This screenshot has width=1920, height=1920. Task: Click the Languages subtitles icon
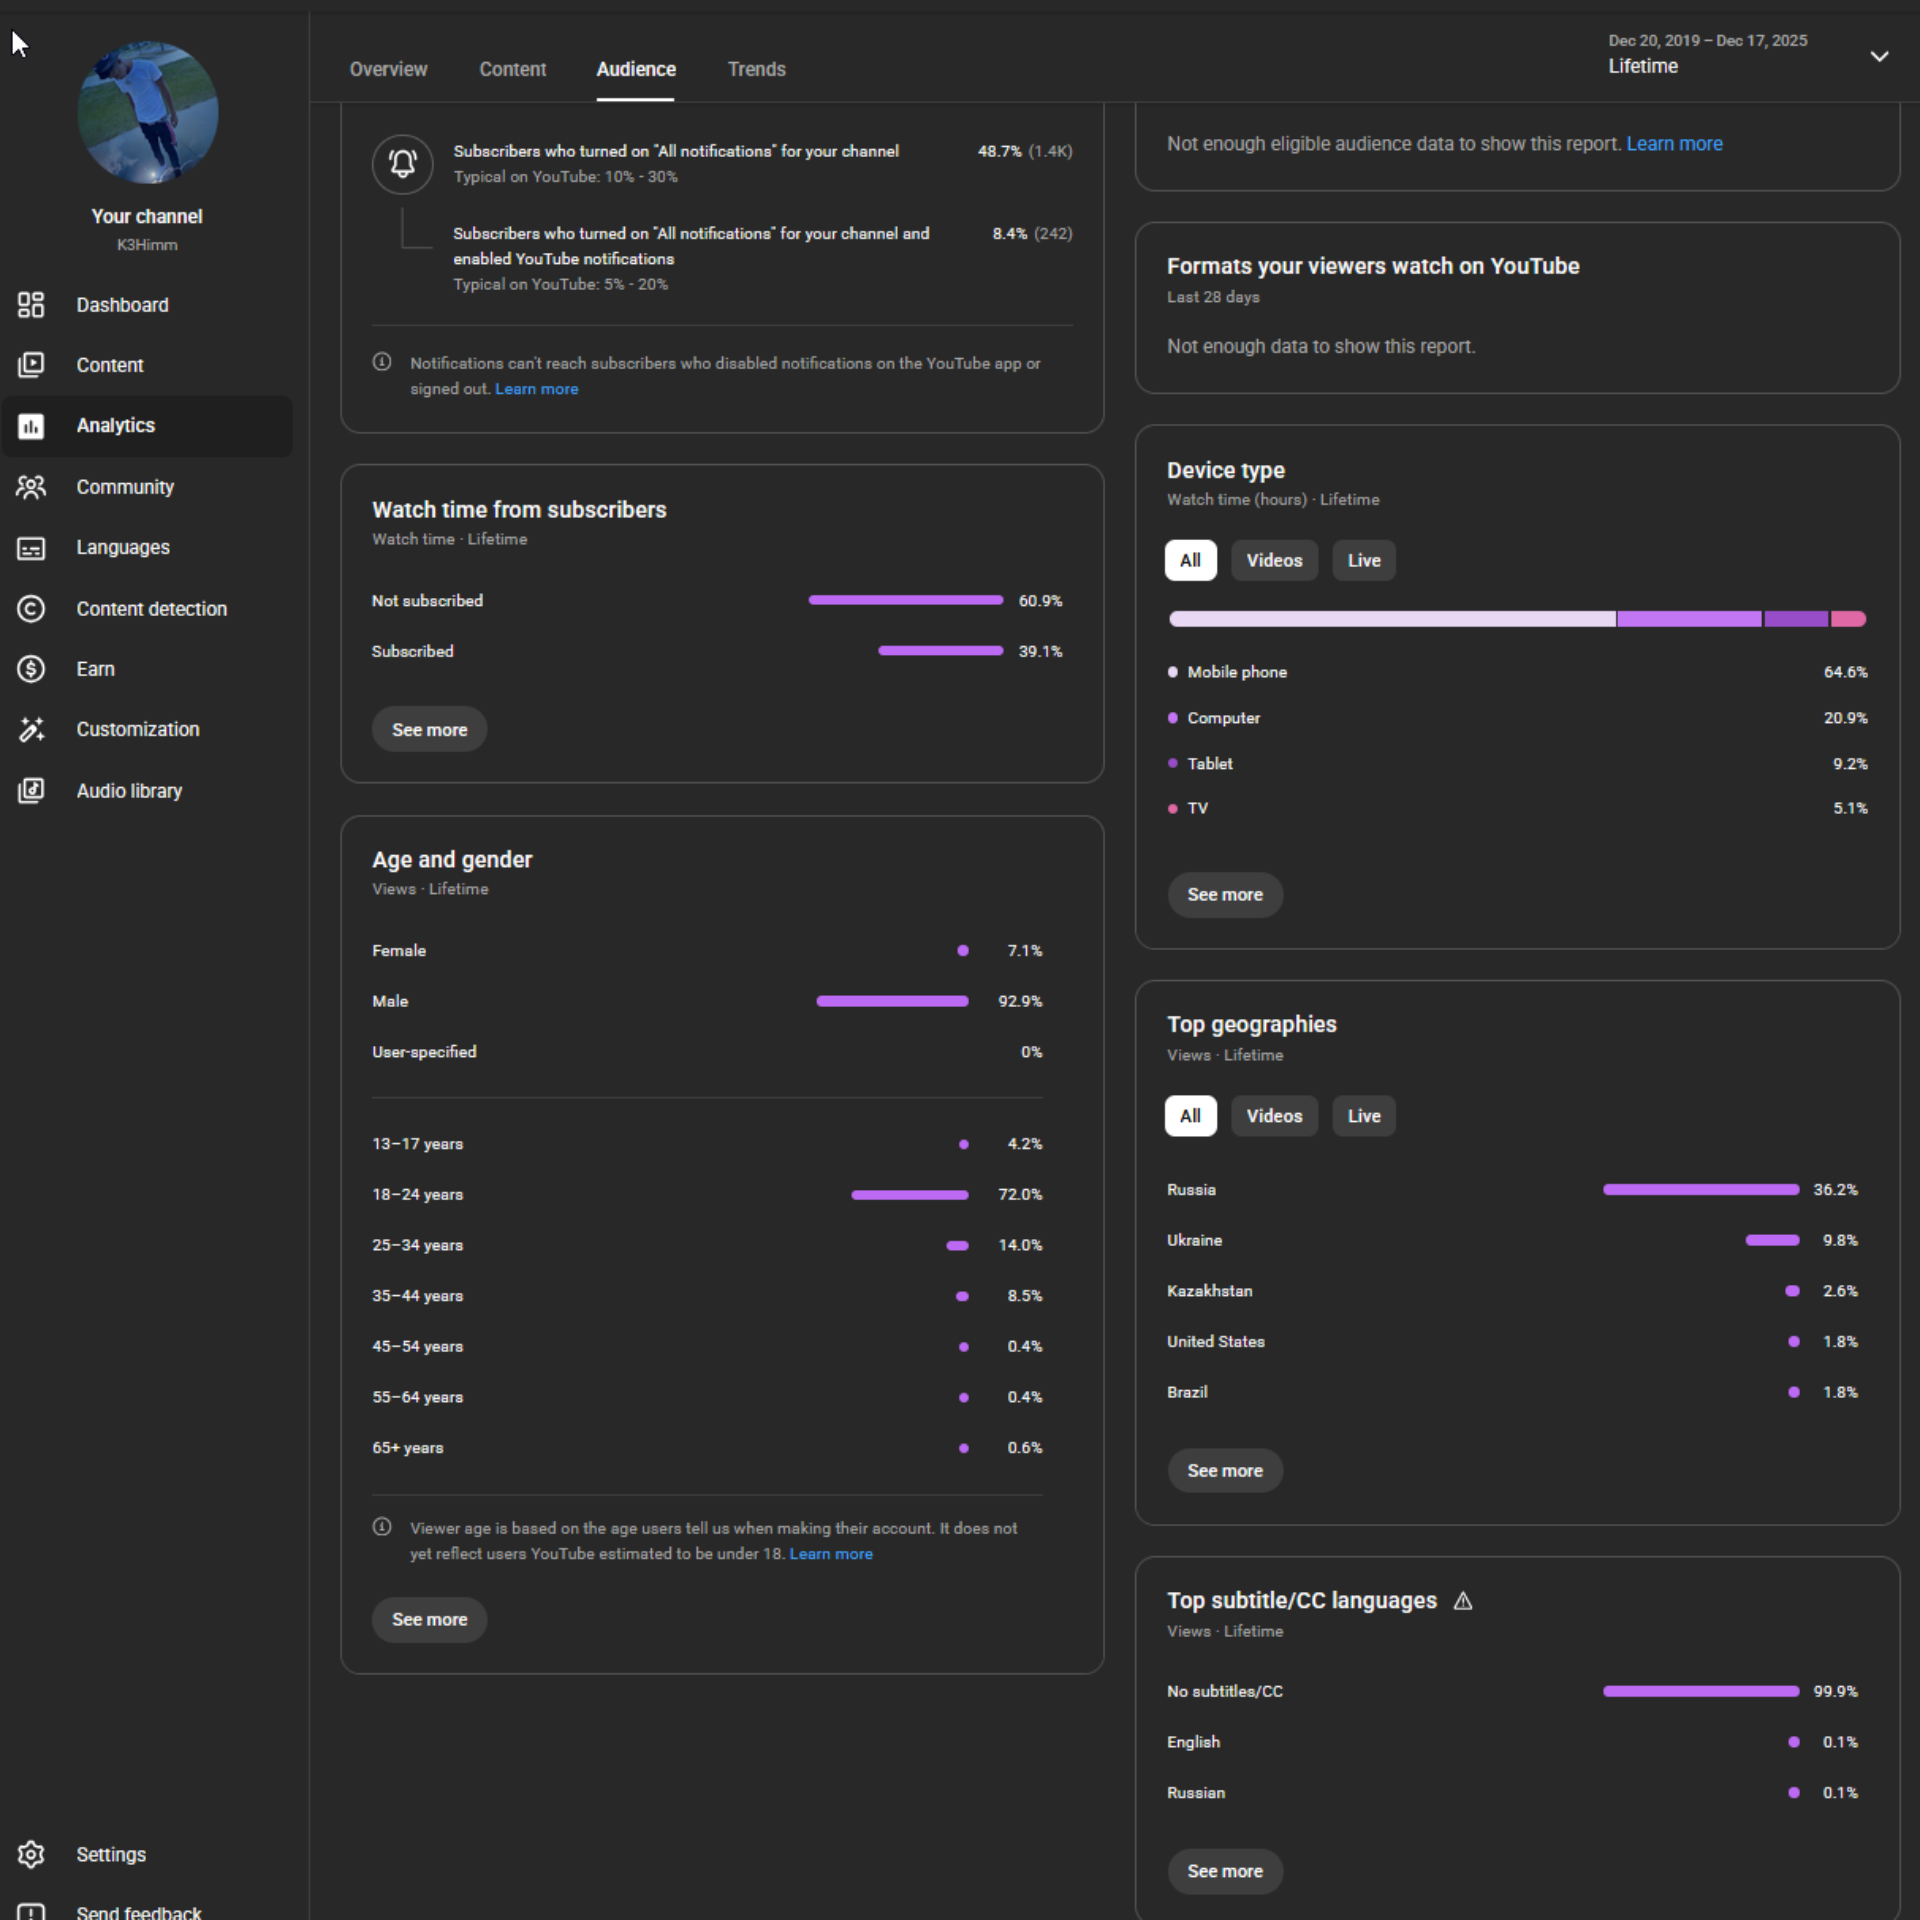[x=31, y=548]
